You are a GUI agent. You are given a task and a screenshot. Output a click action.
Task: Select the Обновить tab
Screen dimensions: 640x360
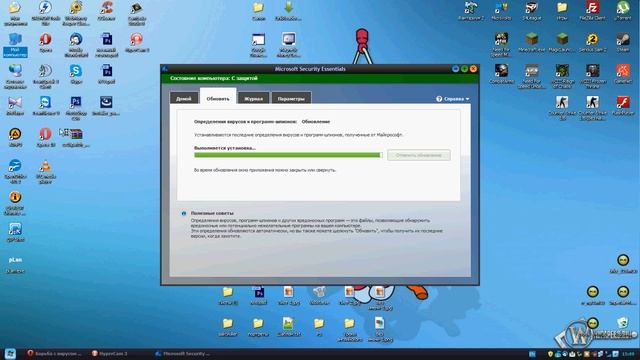[218, 98]
